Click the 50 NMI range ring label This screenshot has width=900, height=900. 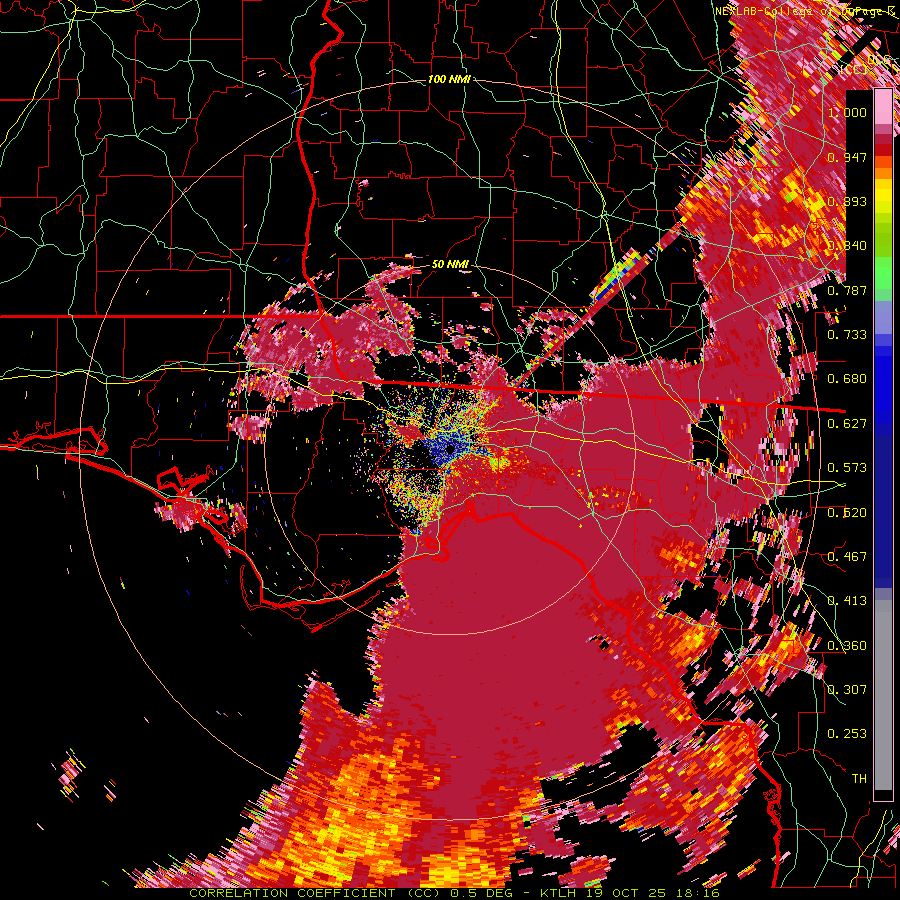pyautogui.click(x=450, y=265)
